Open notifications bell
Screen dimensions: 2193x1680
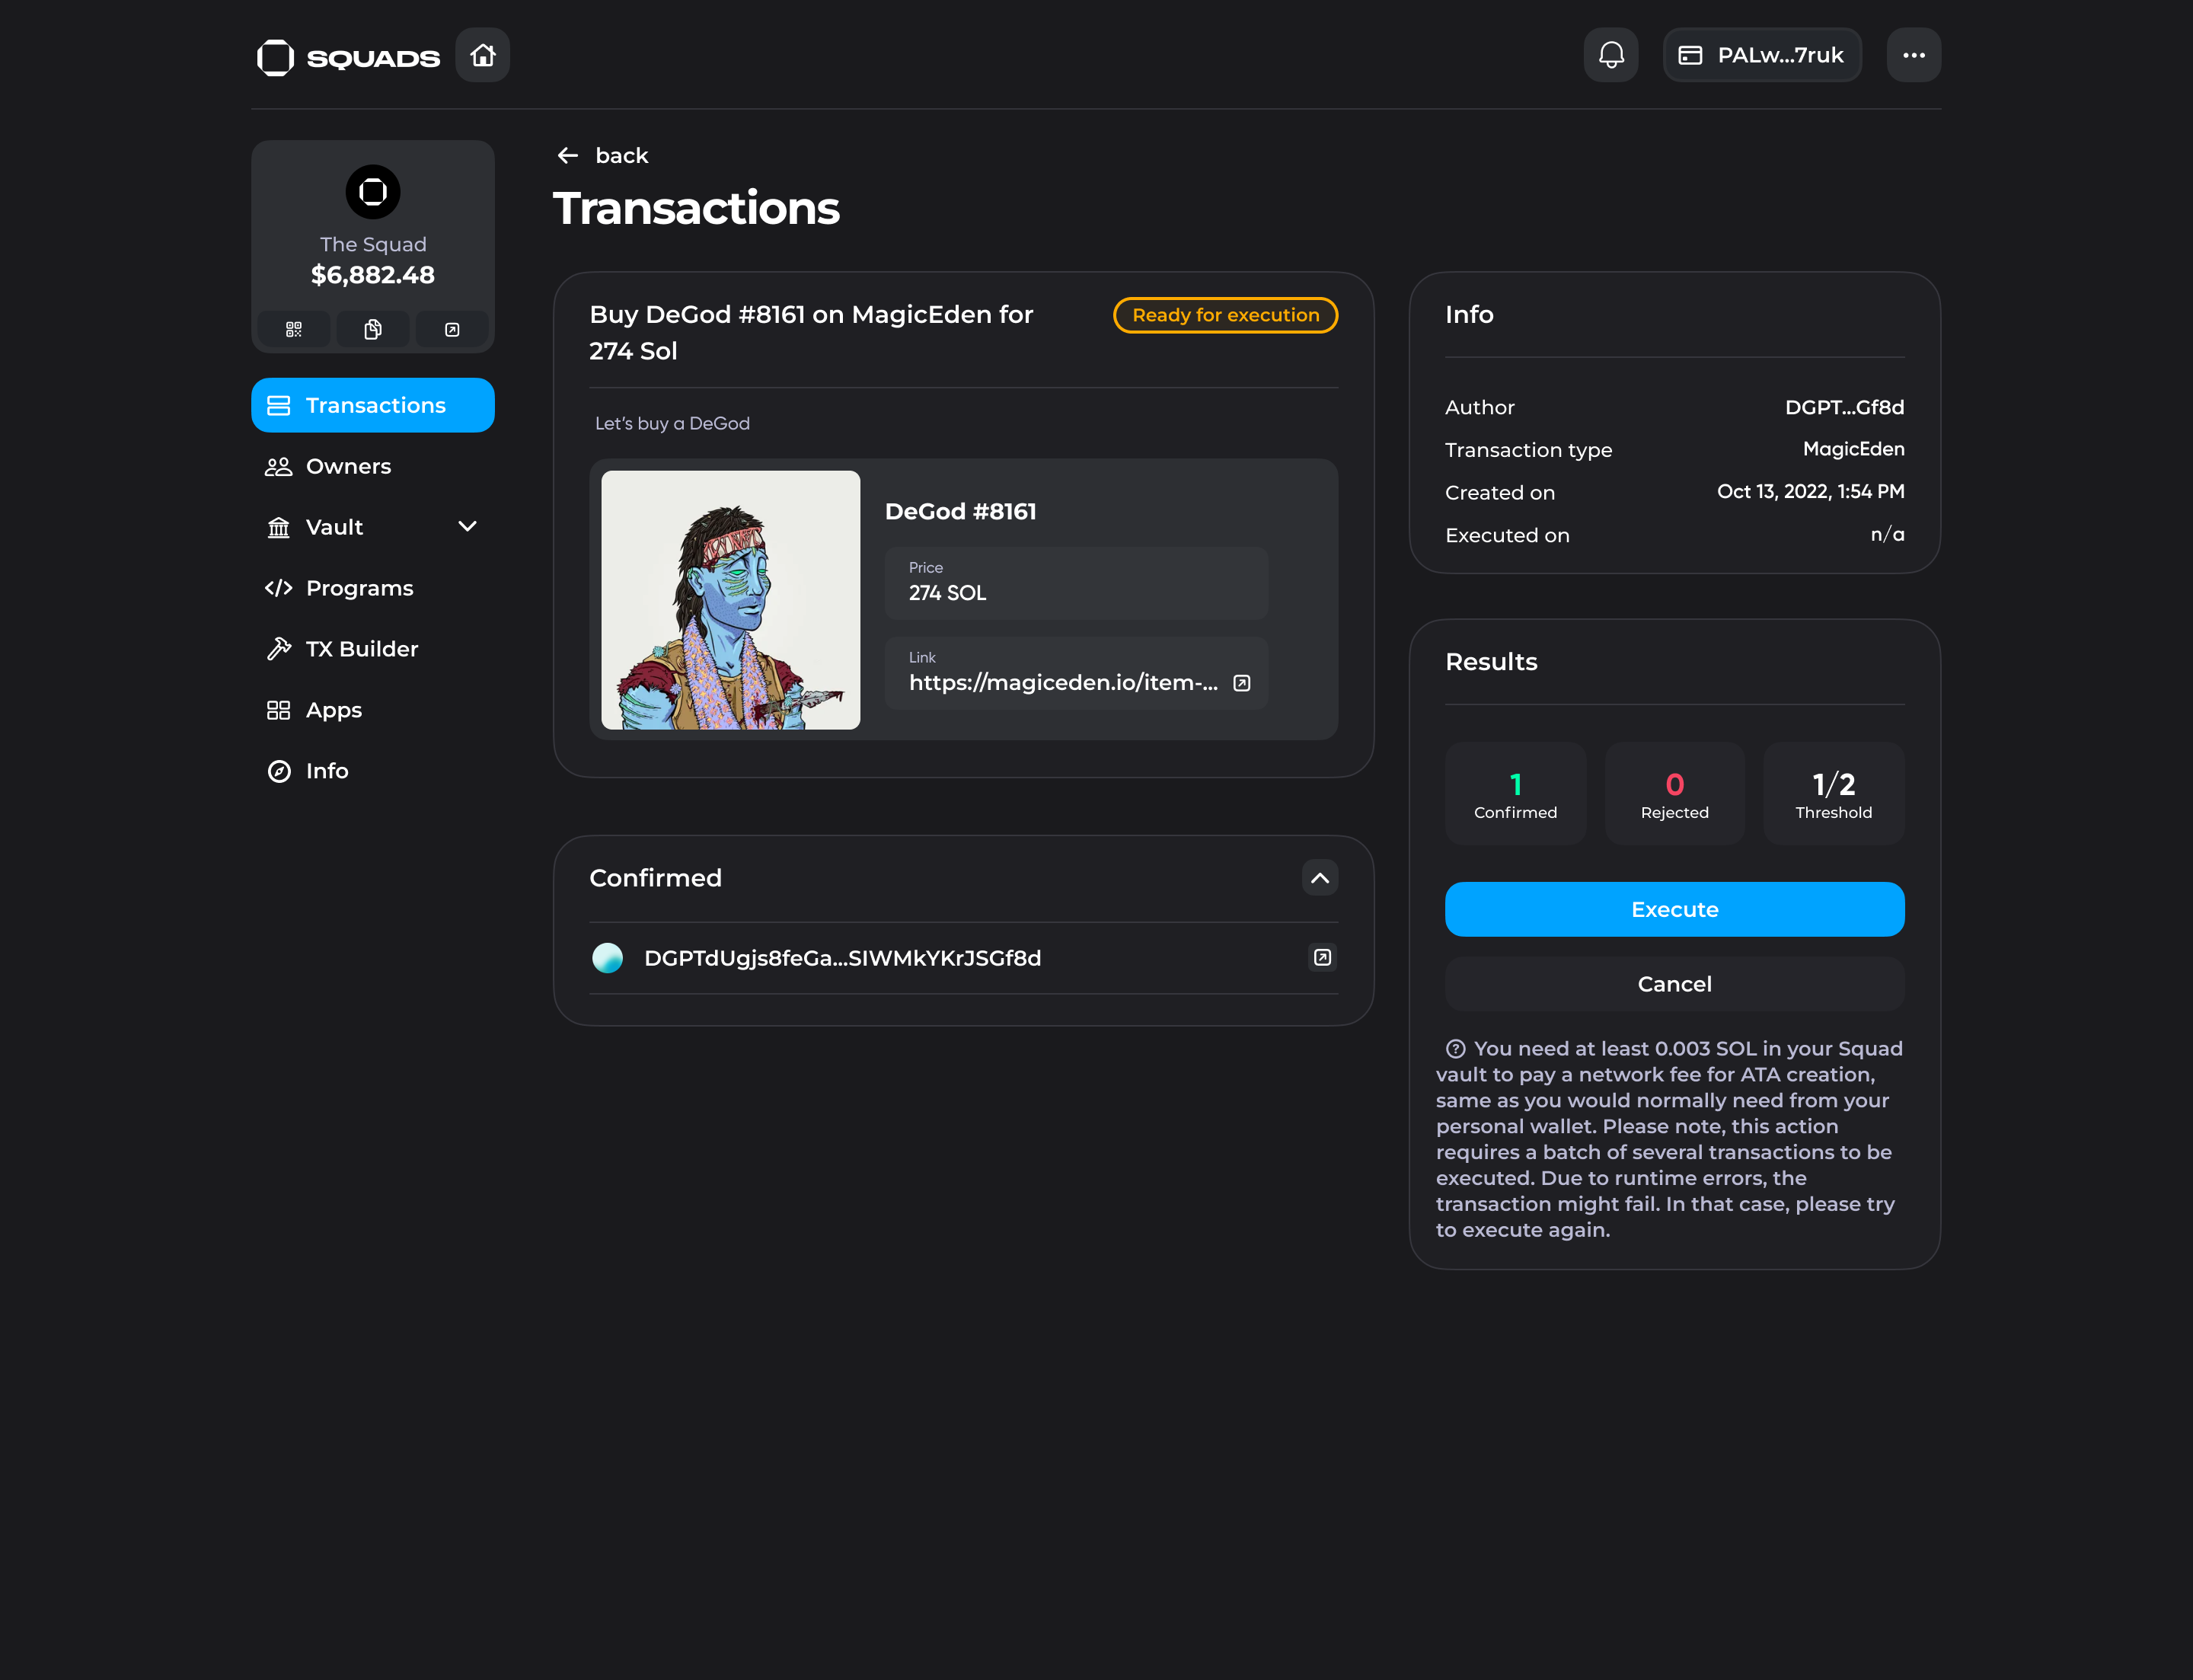click(1611, 55)
